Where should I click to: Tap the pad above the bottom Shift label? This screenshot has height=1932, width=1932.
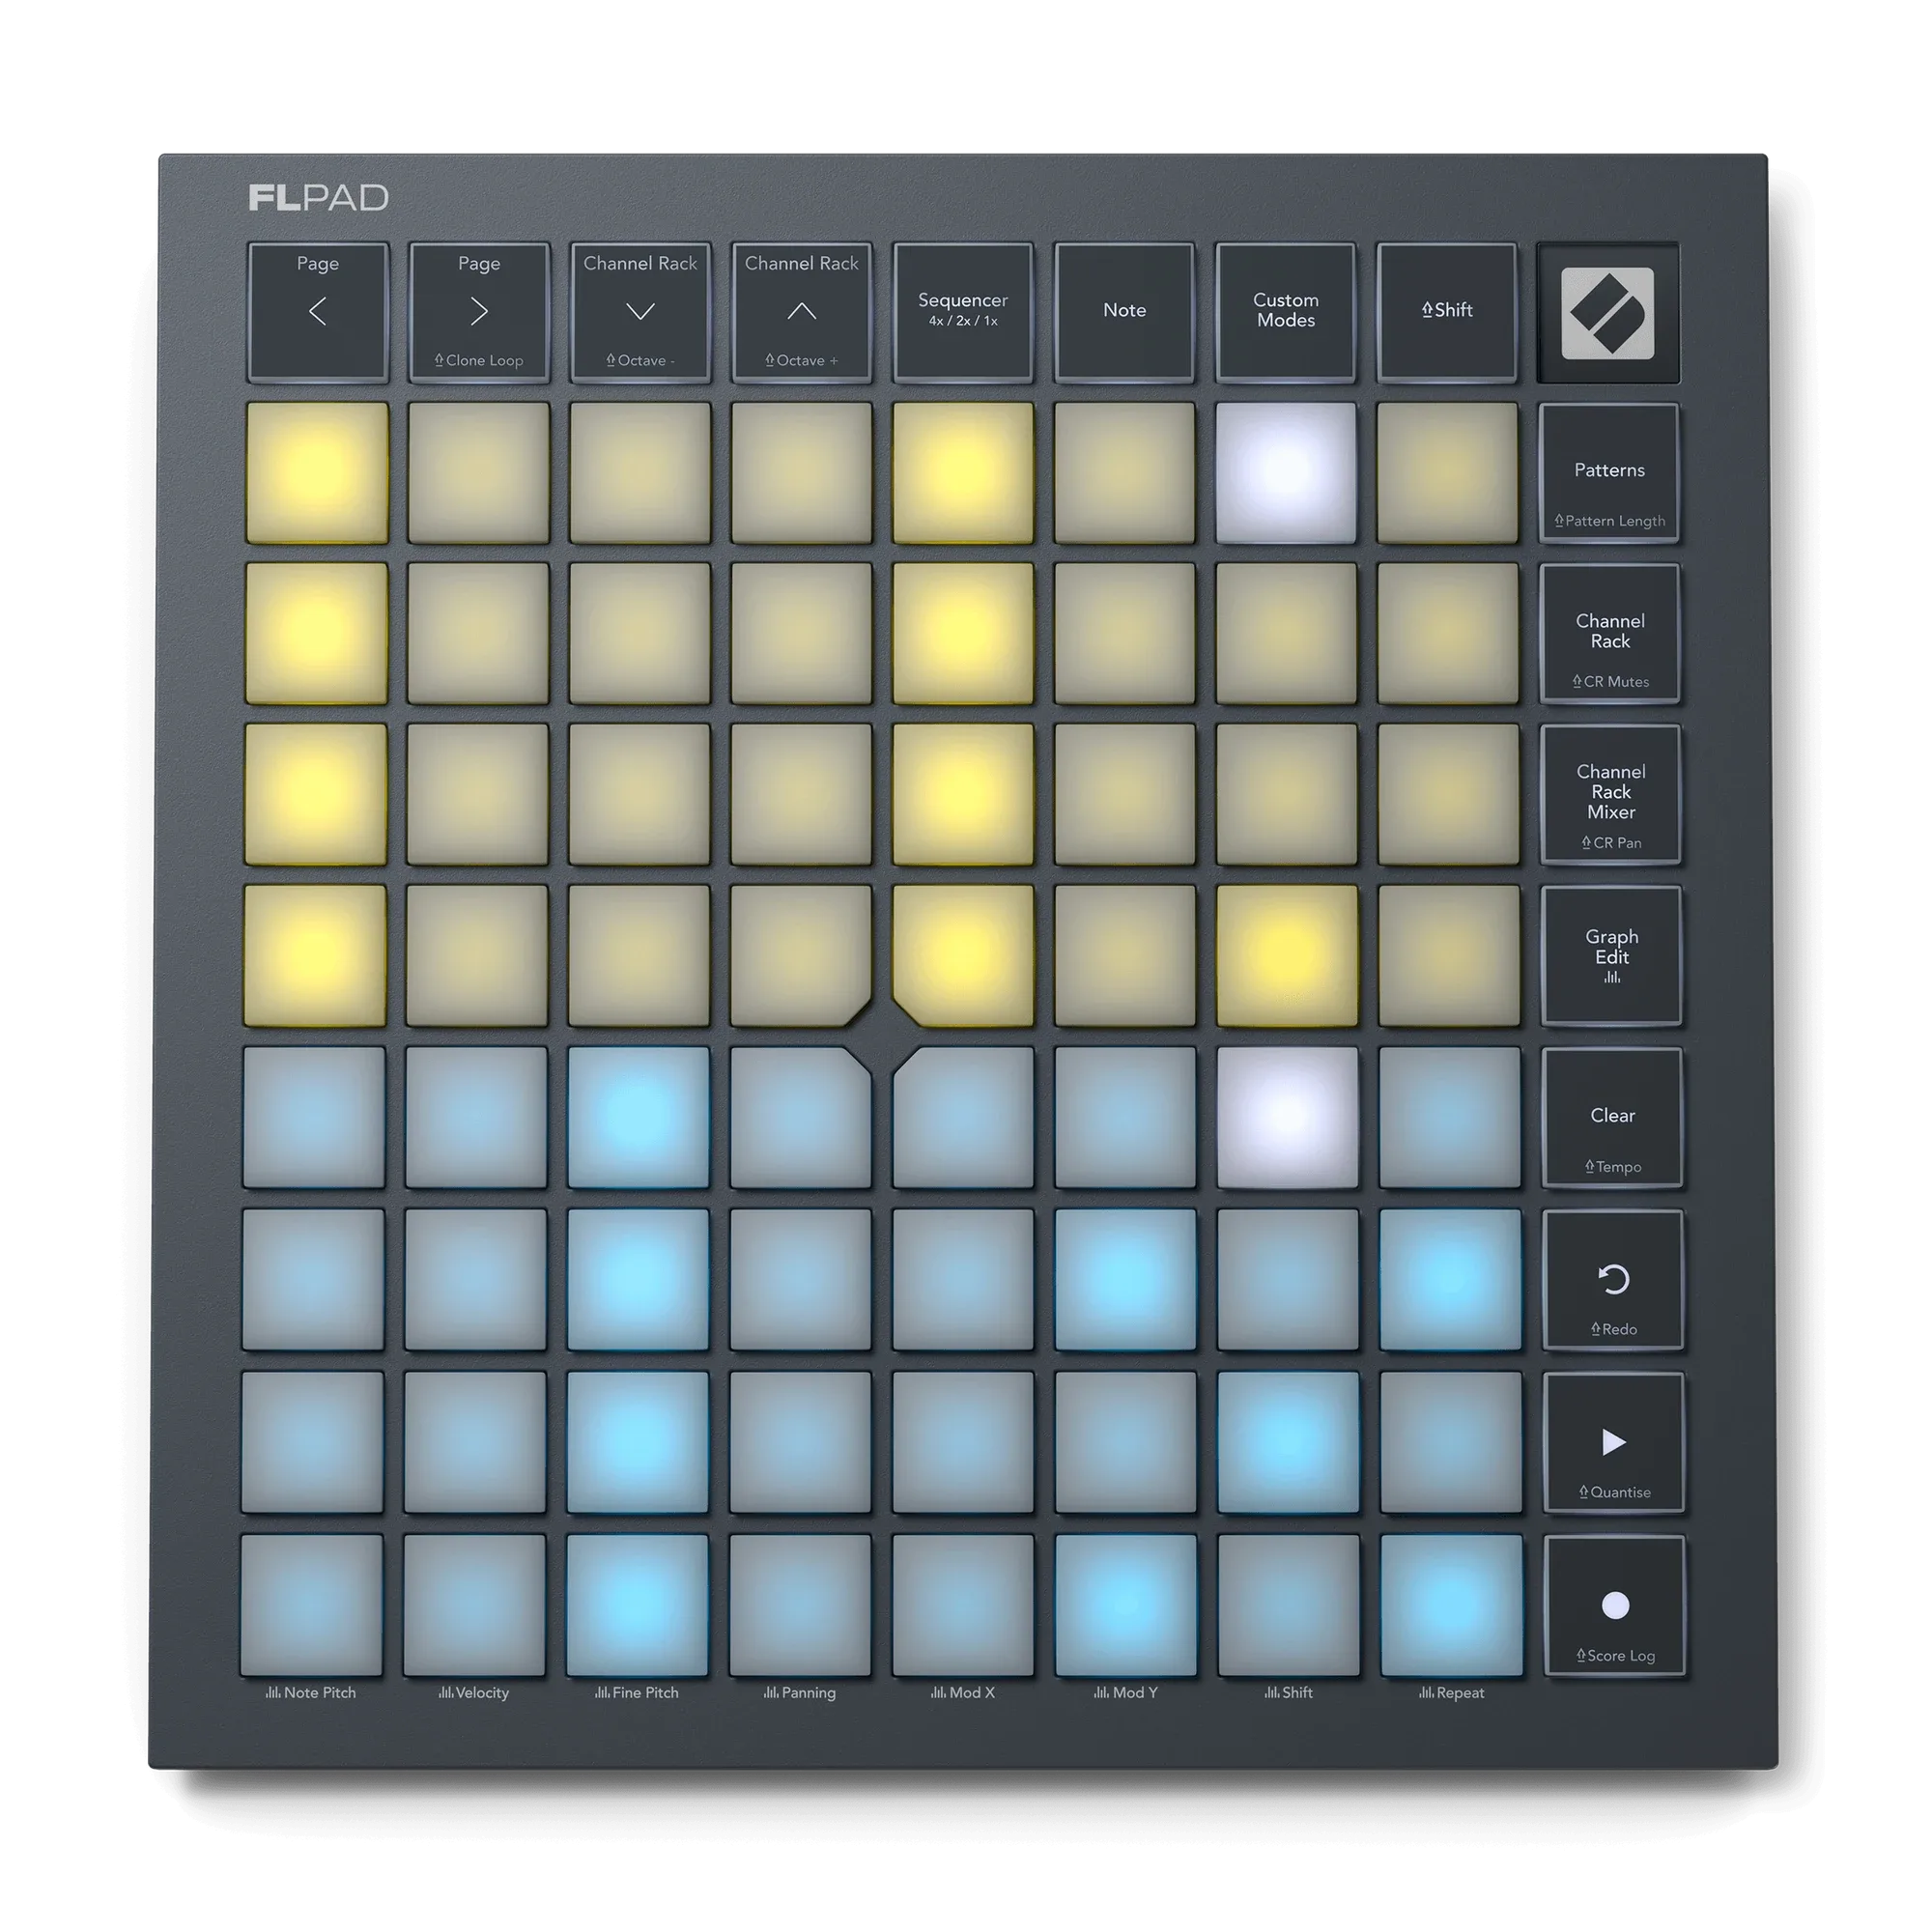point(1289,1606)
